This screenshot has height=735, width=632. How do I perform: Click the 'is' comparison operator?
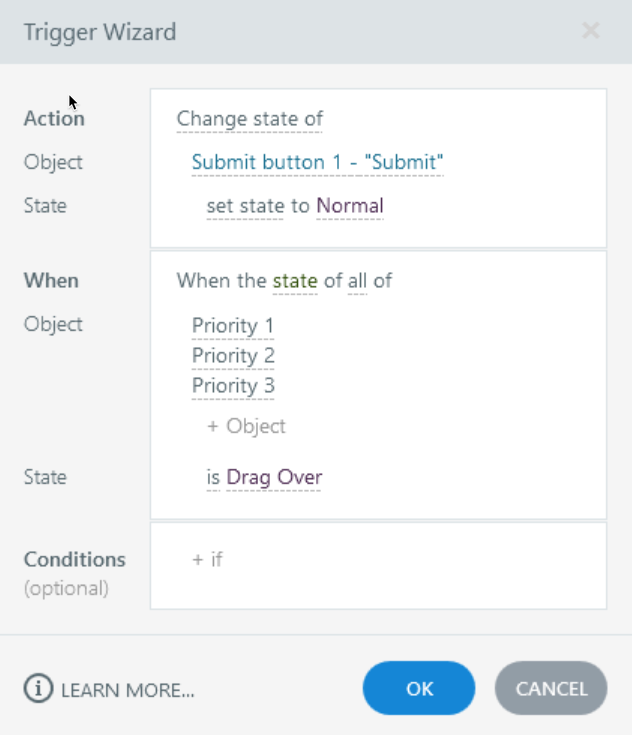[x=213, y=478]
